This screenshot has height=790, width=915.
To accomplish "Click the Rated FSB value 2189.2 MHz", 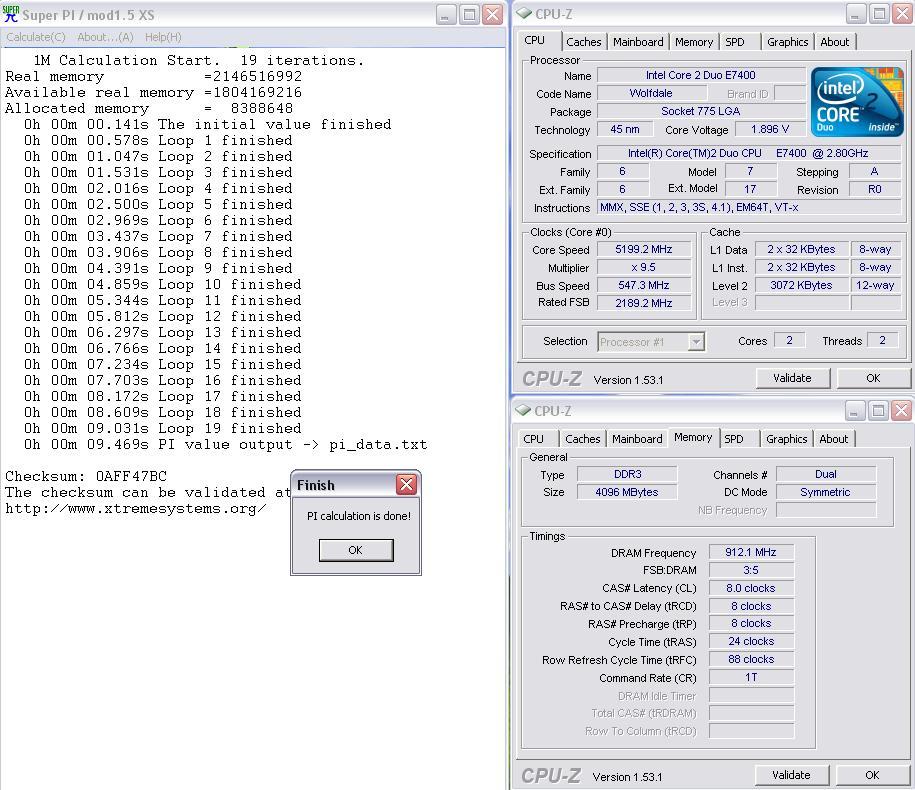I will coord(644,303).
